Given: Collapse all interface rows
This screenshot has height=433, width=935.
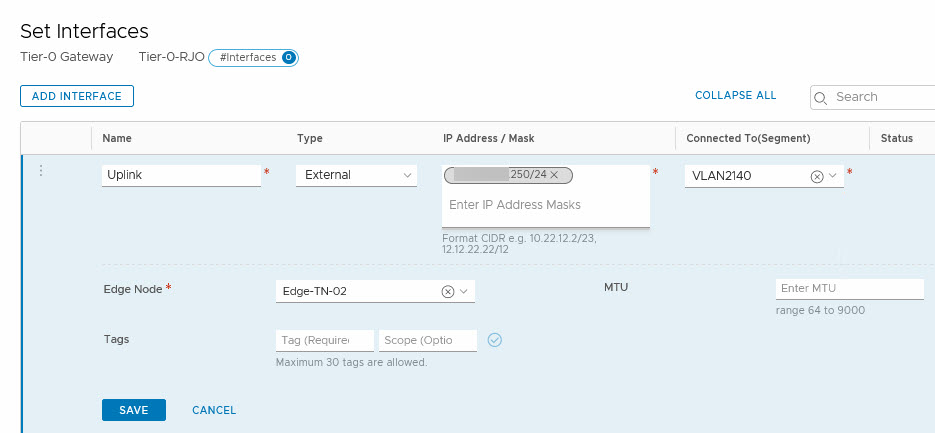Looking at the screenshot, I should [x=735, y=96].
